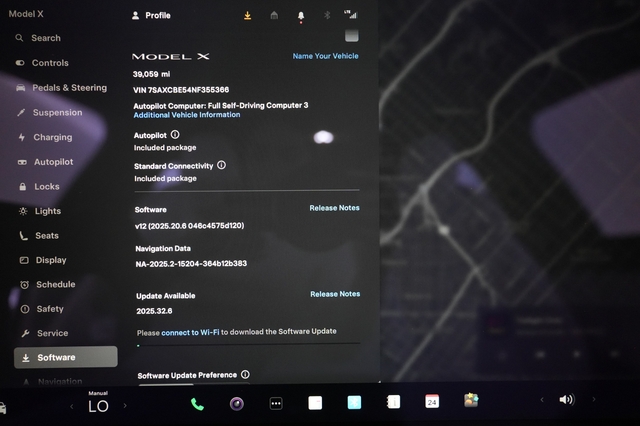Lower volume with left chevron
The image size is (640, 426).
542,400
